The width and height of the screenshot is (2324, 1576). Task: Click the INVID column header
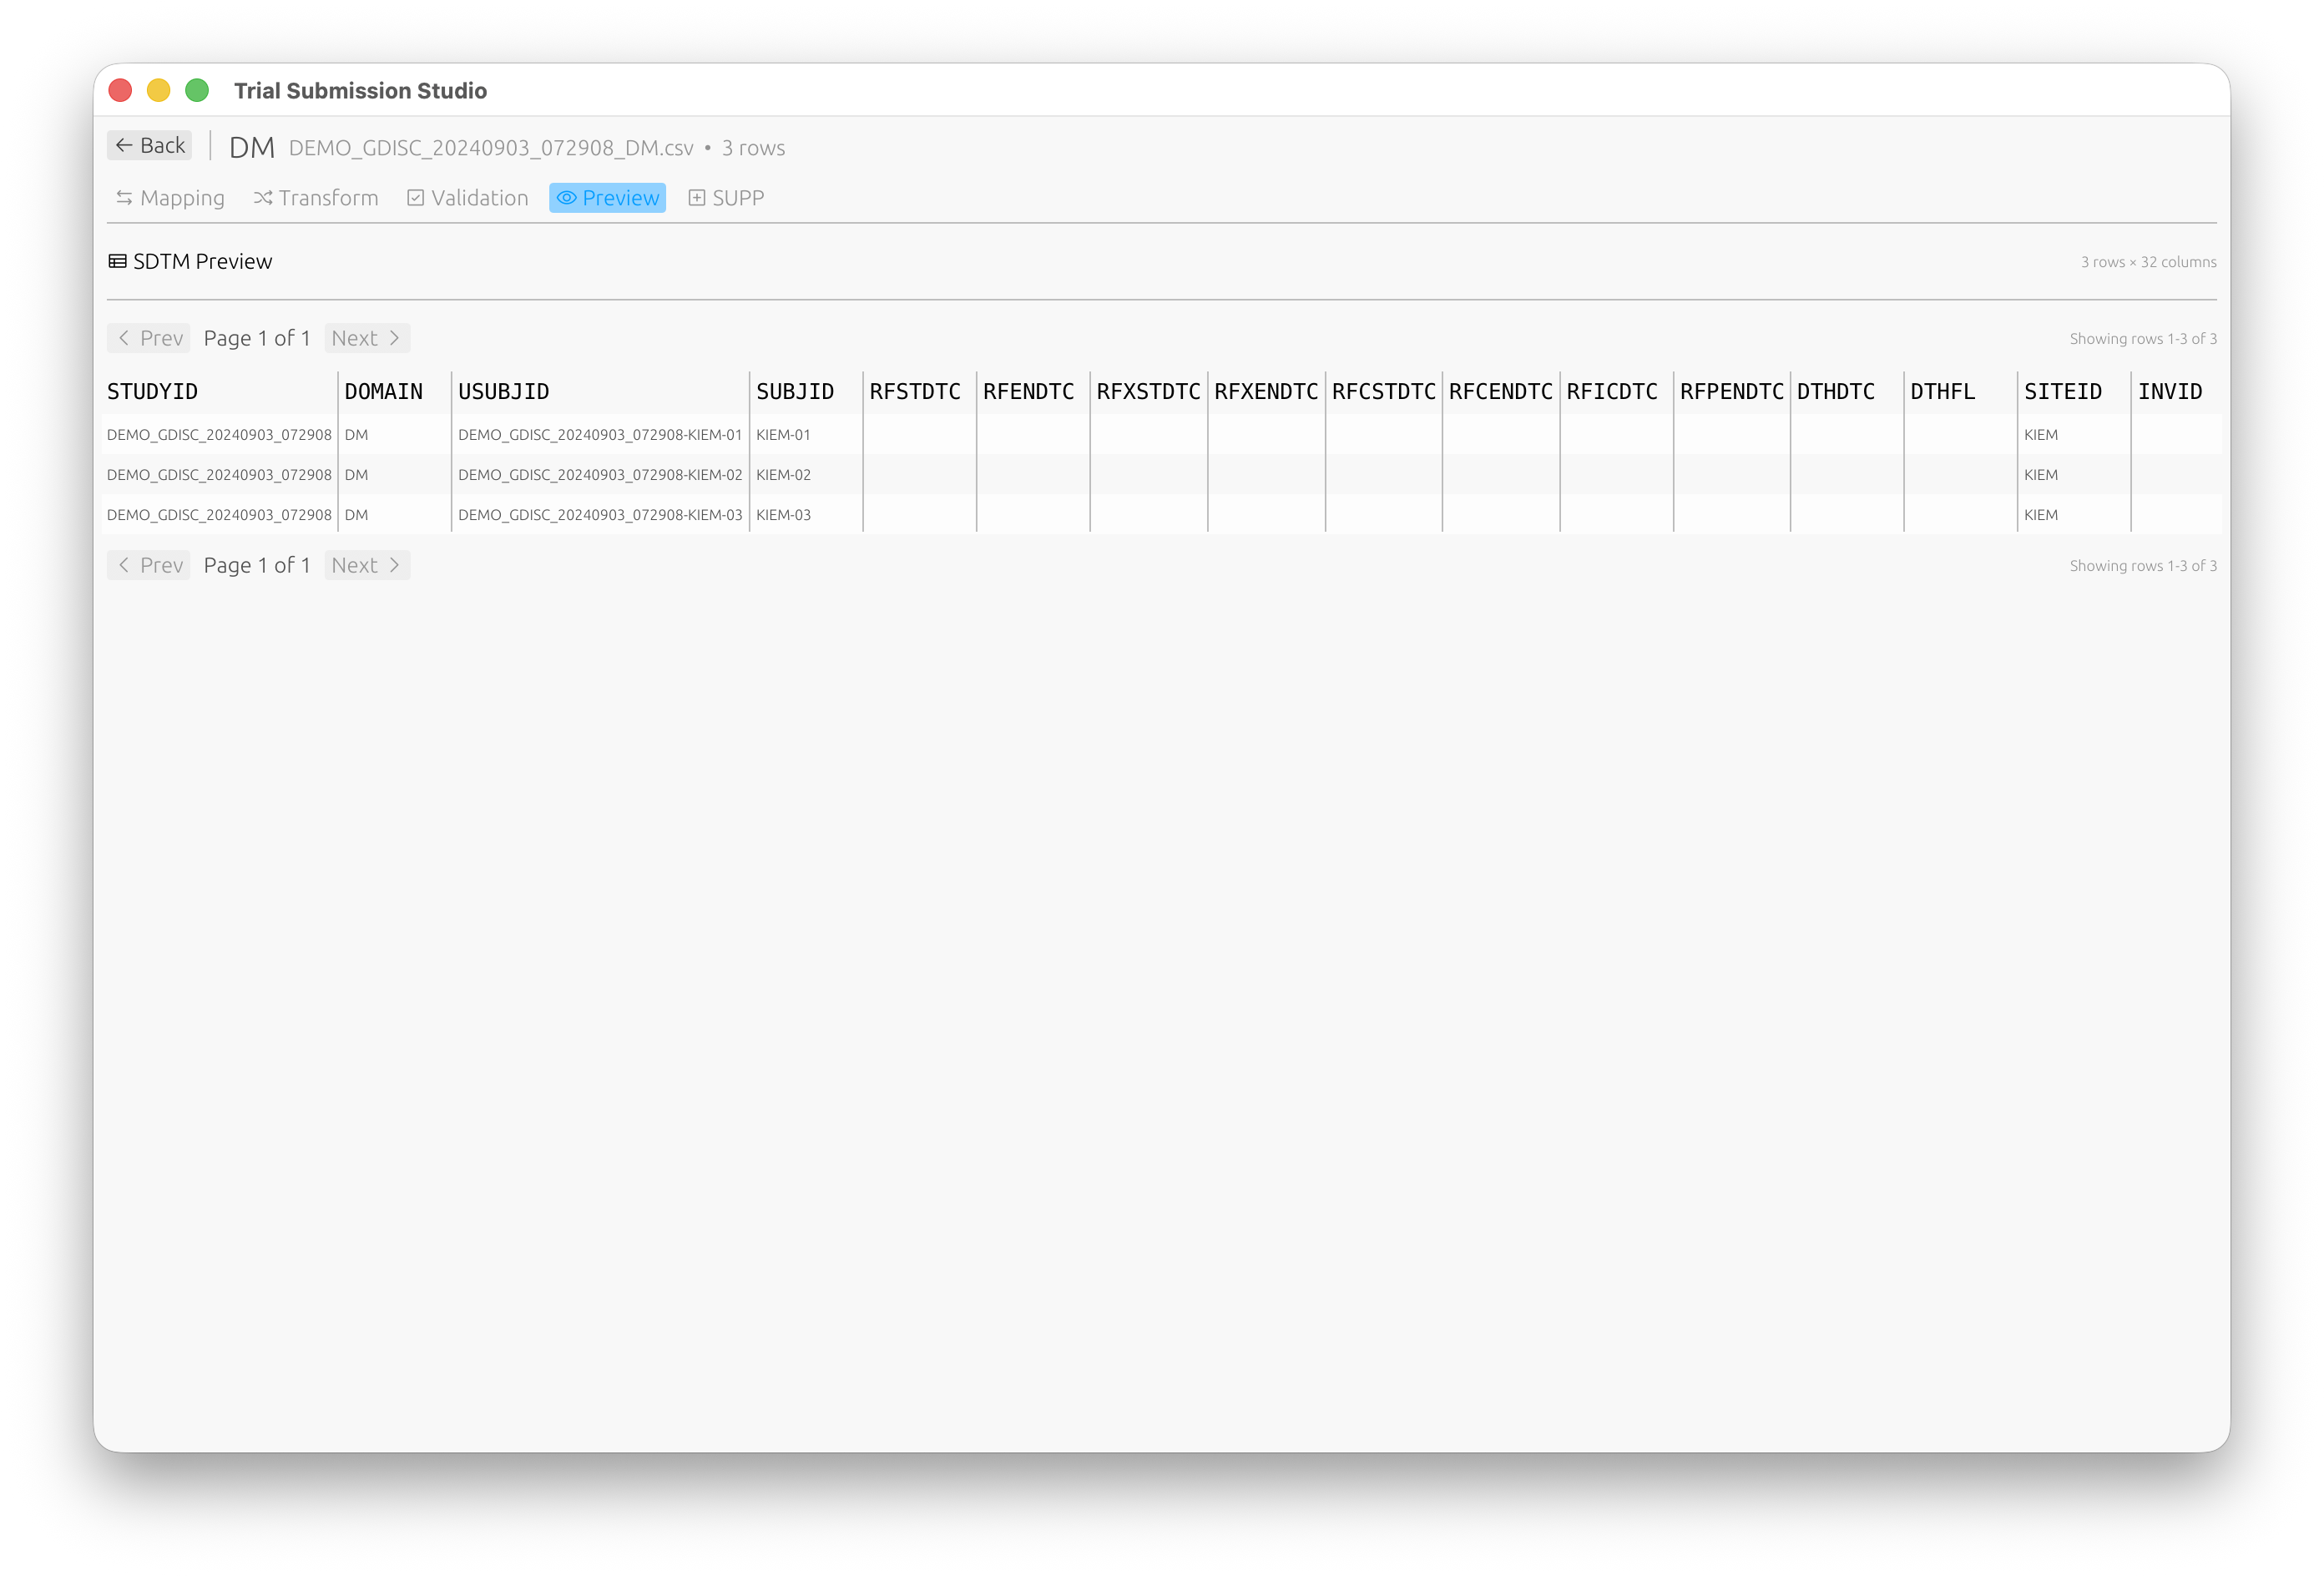pos(2169,392)
